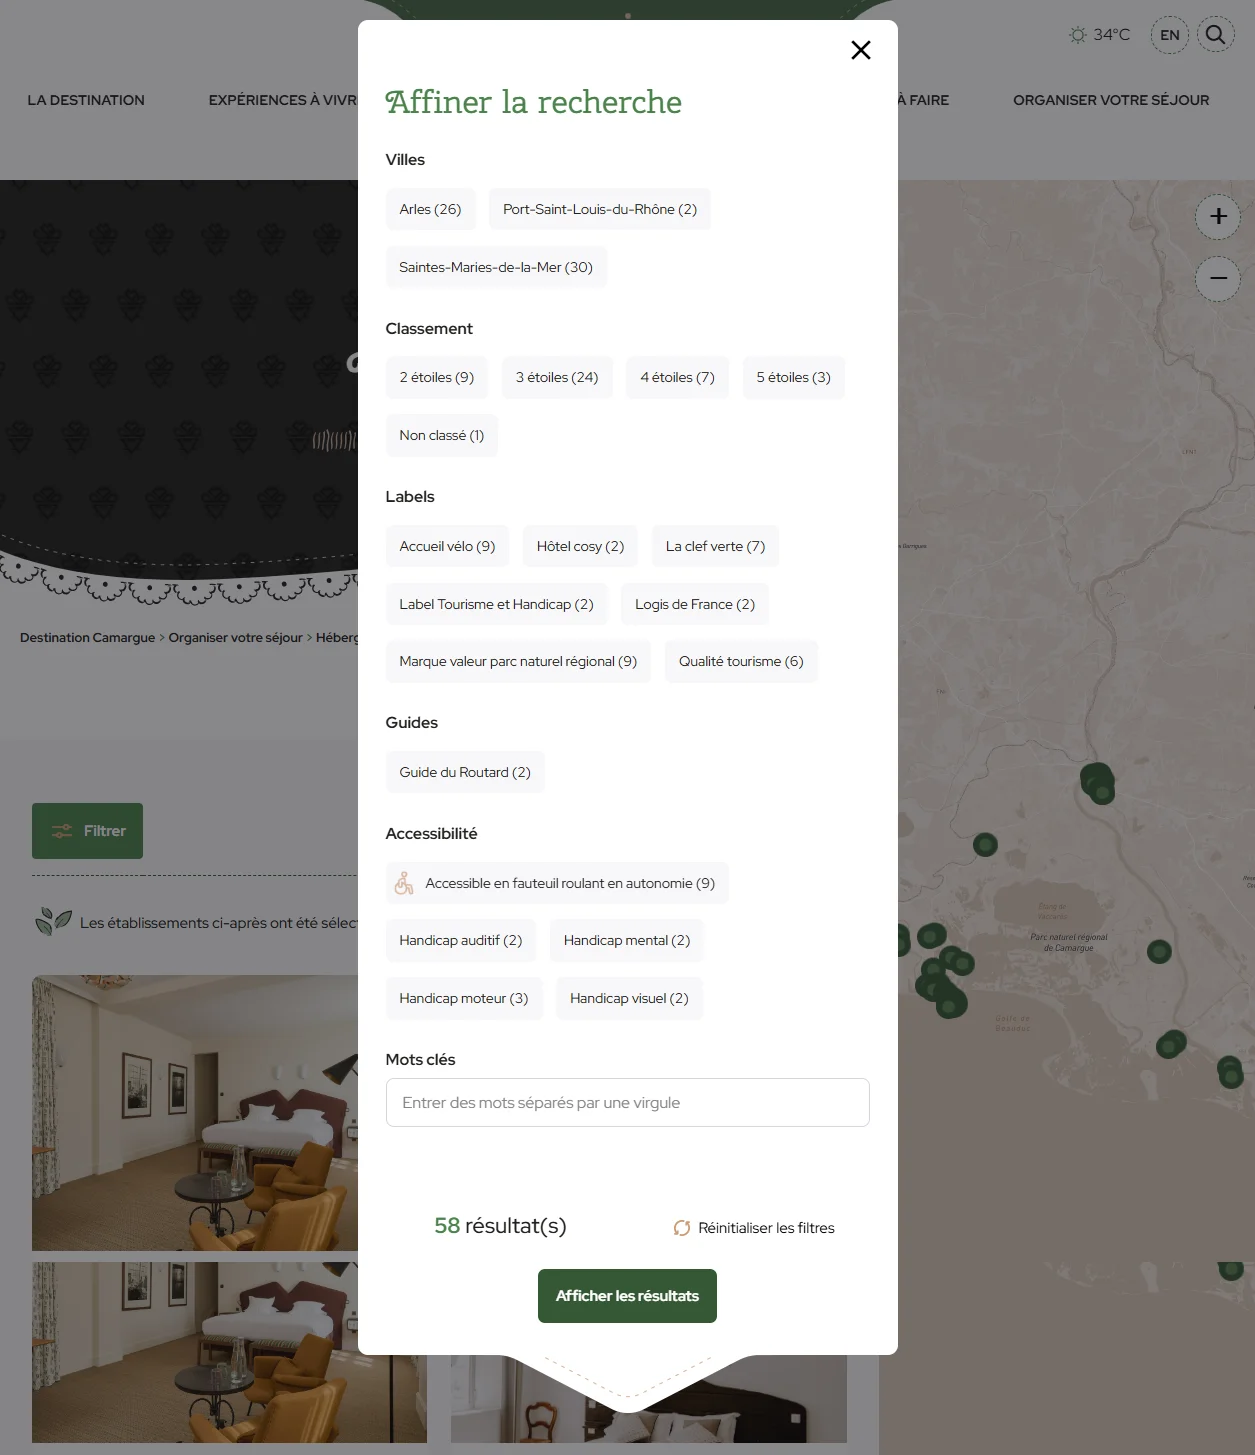Select Guide du Routard (2) filter
Viewport: 1255px width, 1455px height.
465,772
